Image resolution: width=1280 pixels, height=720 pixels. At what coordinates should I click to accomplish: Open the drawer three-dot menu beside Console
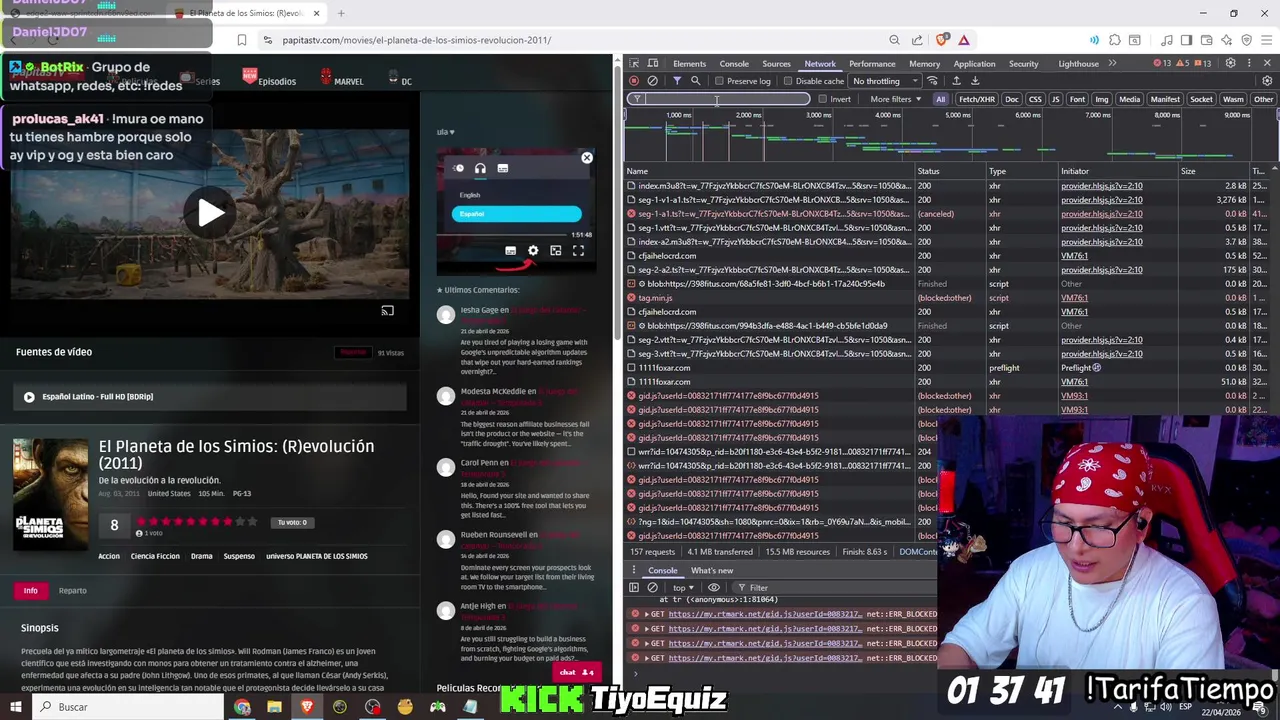tap(633, 570)
